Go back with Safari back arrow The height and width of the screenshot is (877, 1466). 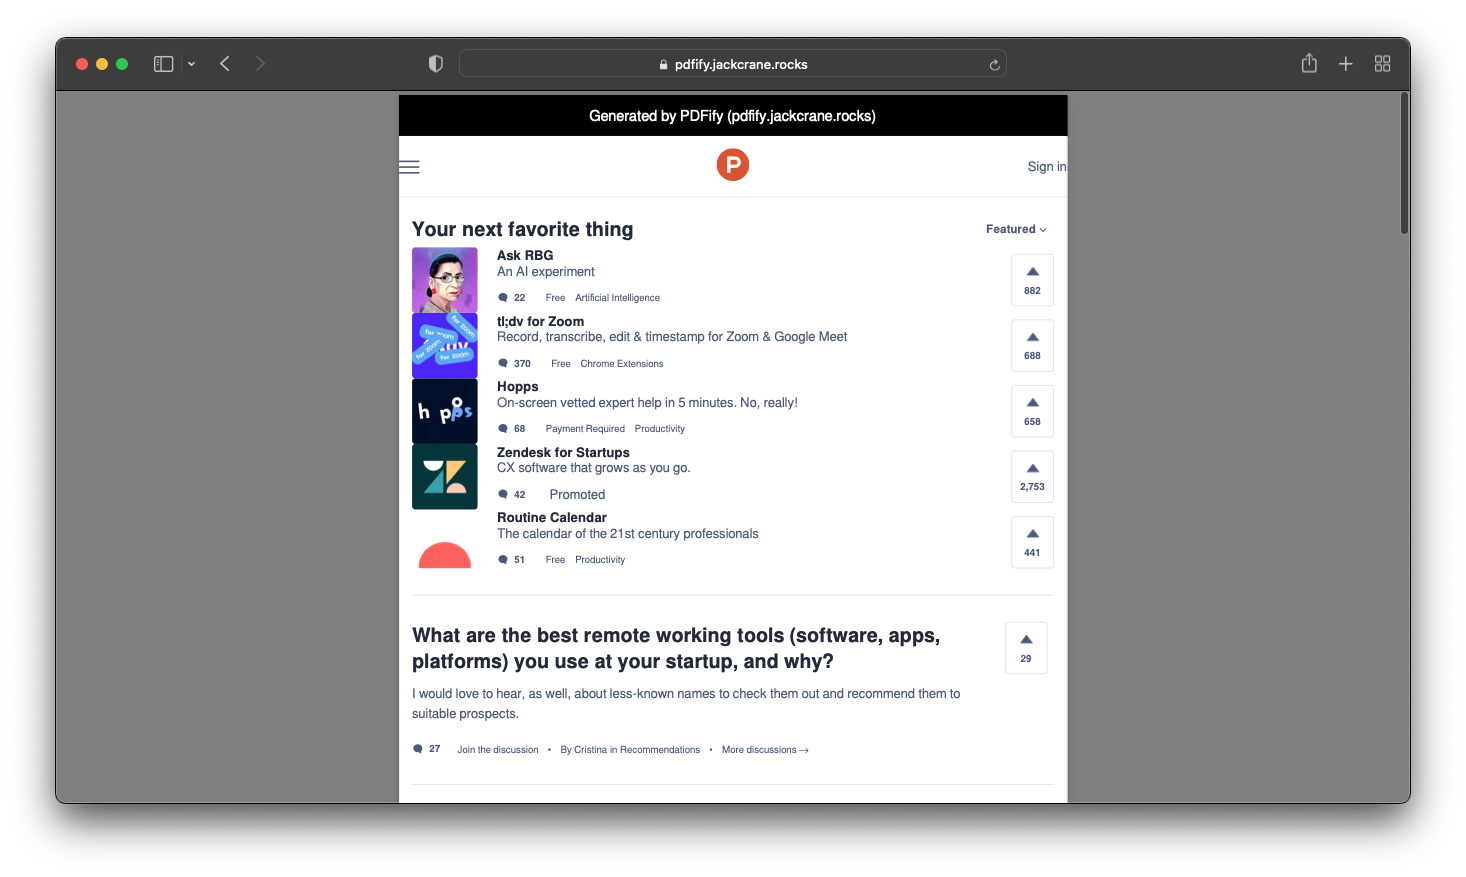[x=225, y=64]
